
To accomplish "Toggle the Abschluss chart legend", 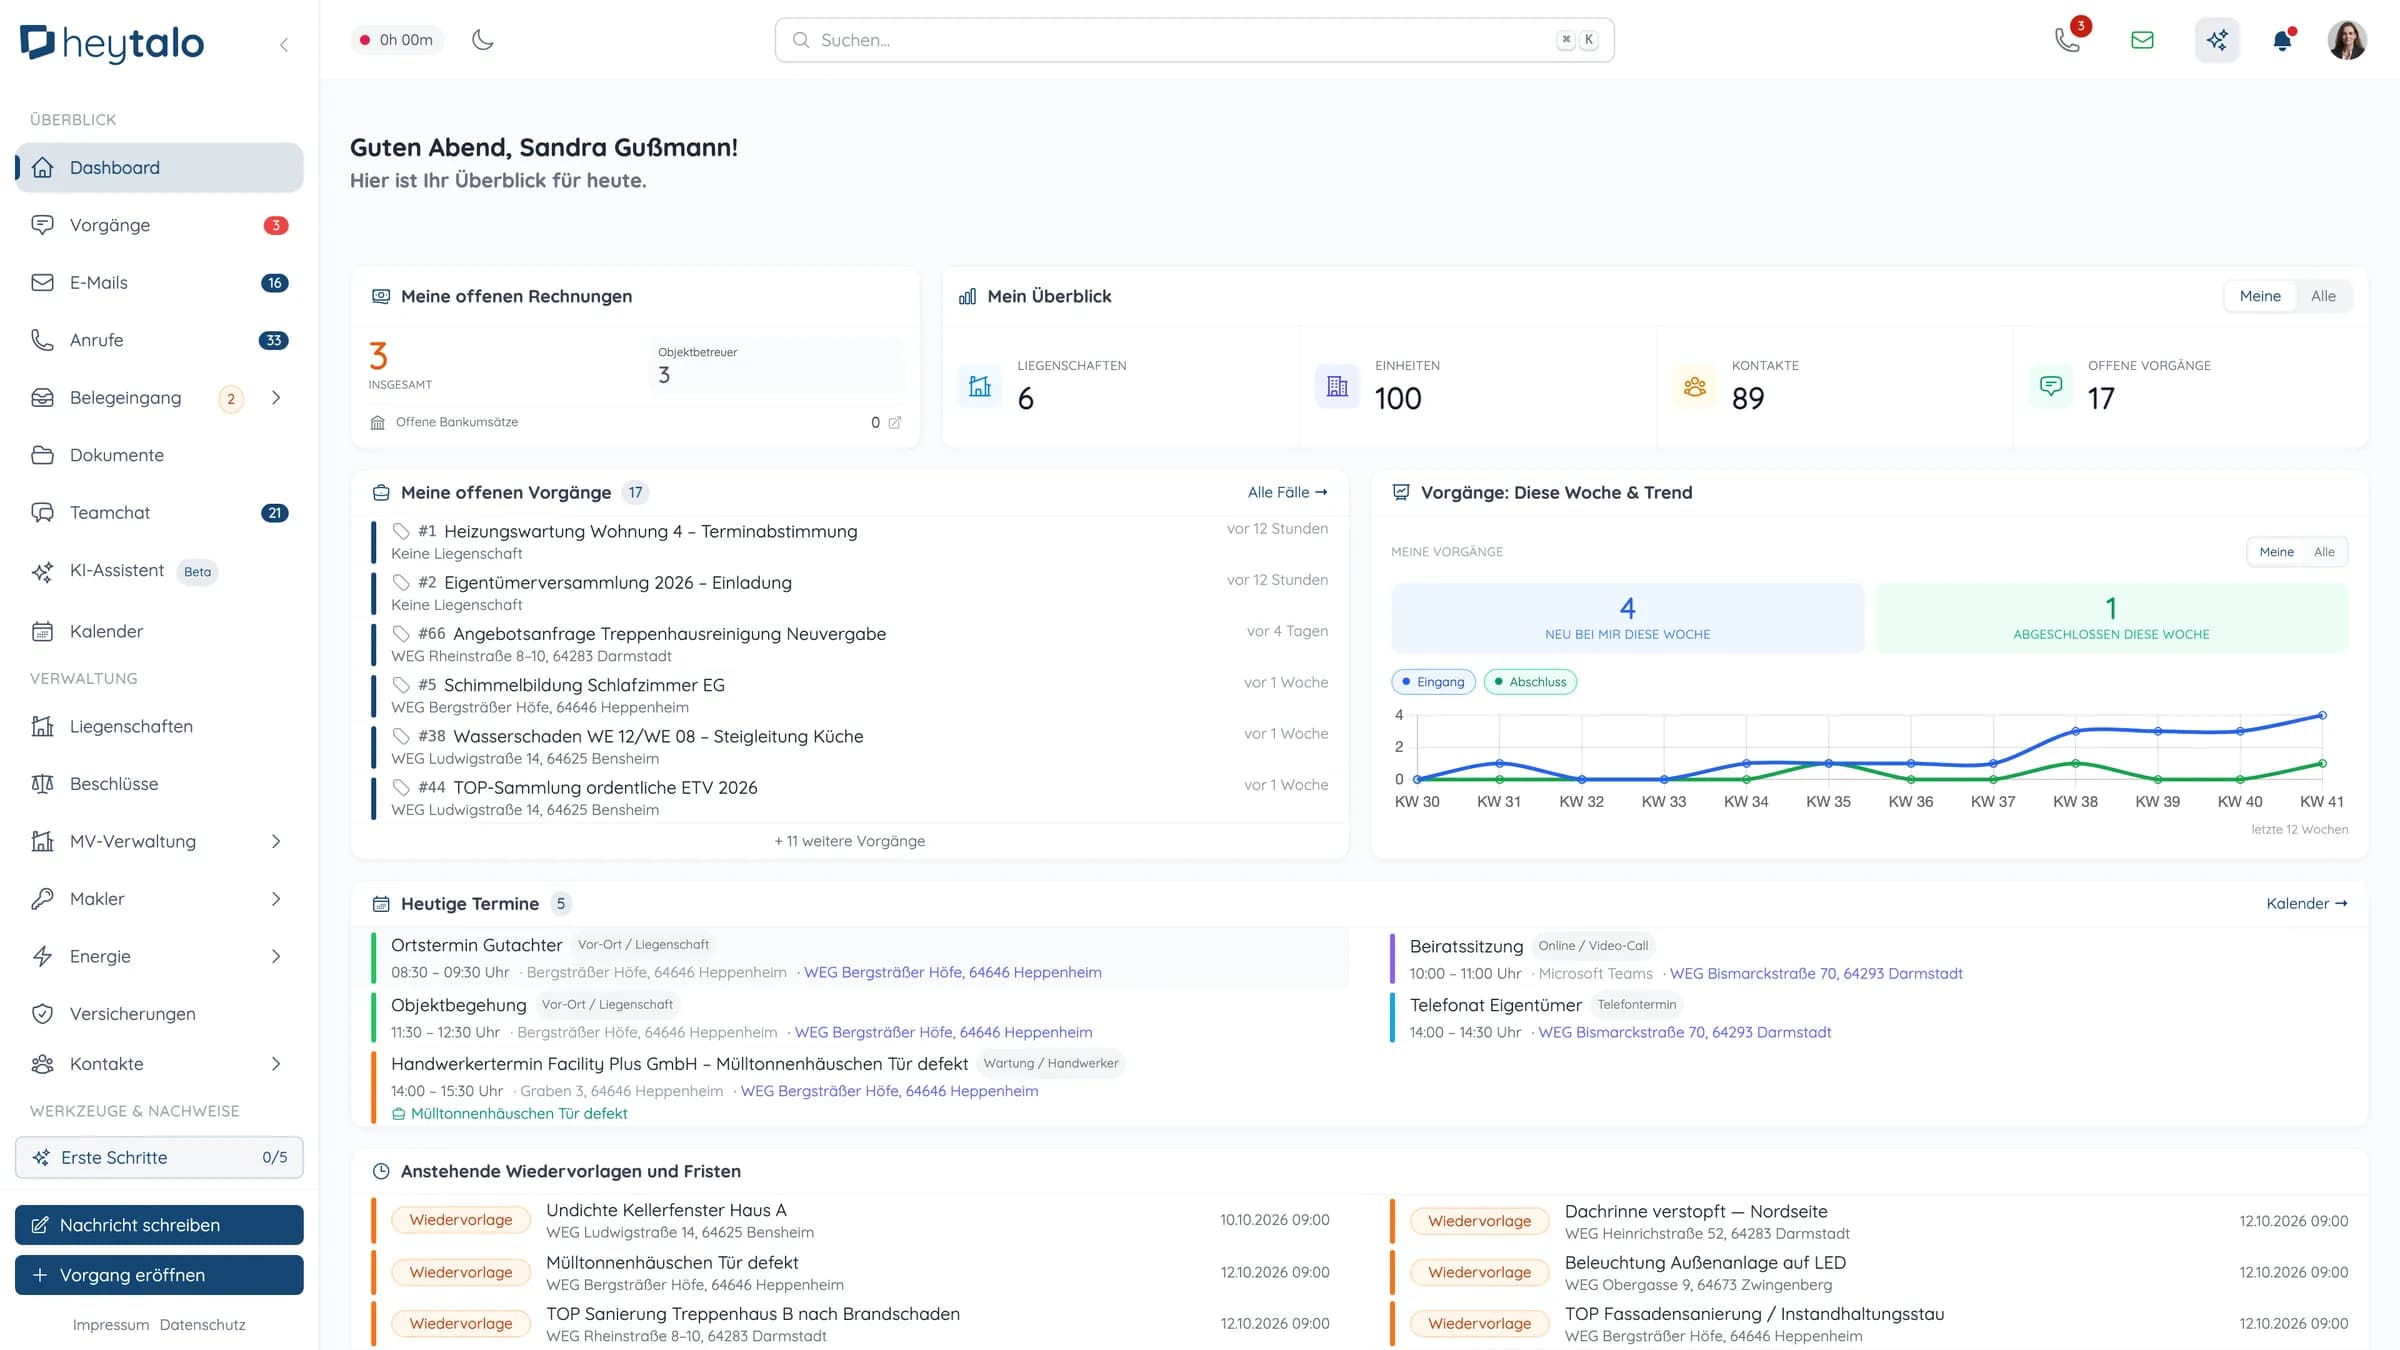I will (1530, 682).
